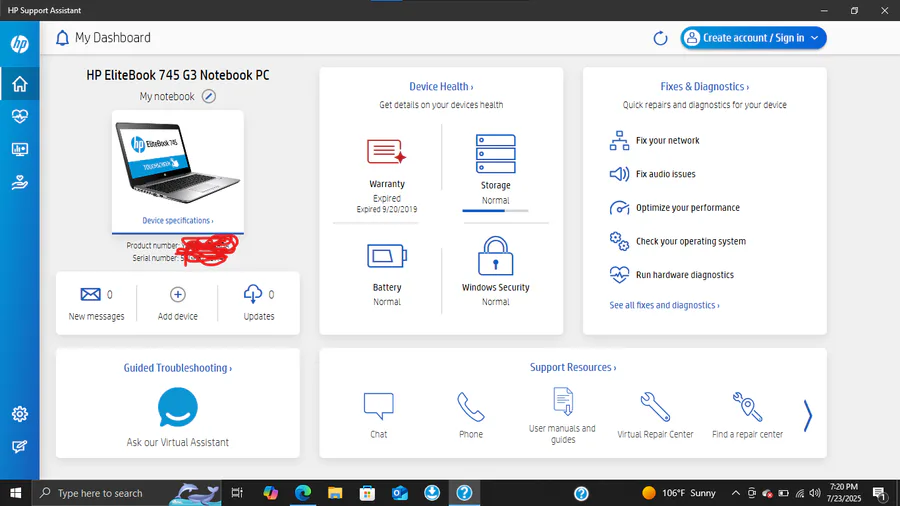Open the monitor diagnostics sidebar icon
The image size is (900, 506).
20,150
